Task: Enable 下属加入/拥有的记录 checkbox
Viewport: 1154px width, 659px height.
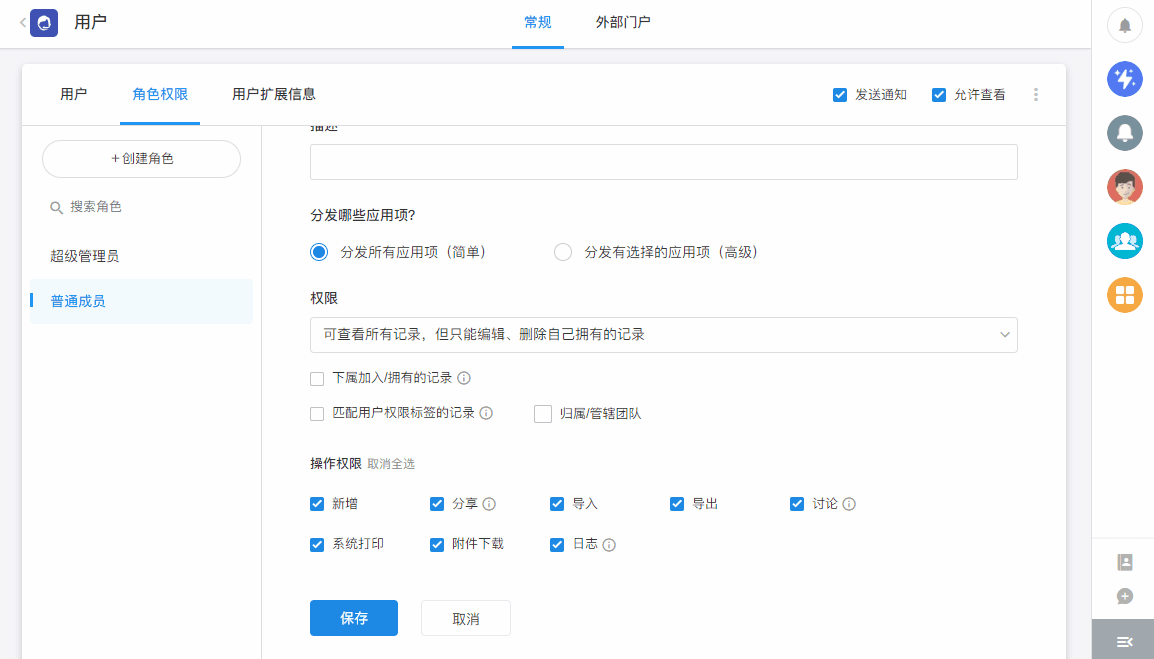Action: 317,379
